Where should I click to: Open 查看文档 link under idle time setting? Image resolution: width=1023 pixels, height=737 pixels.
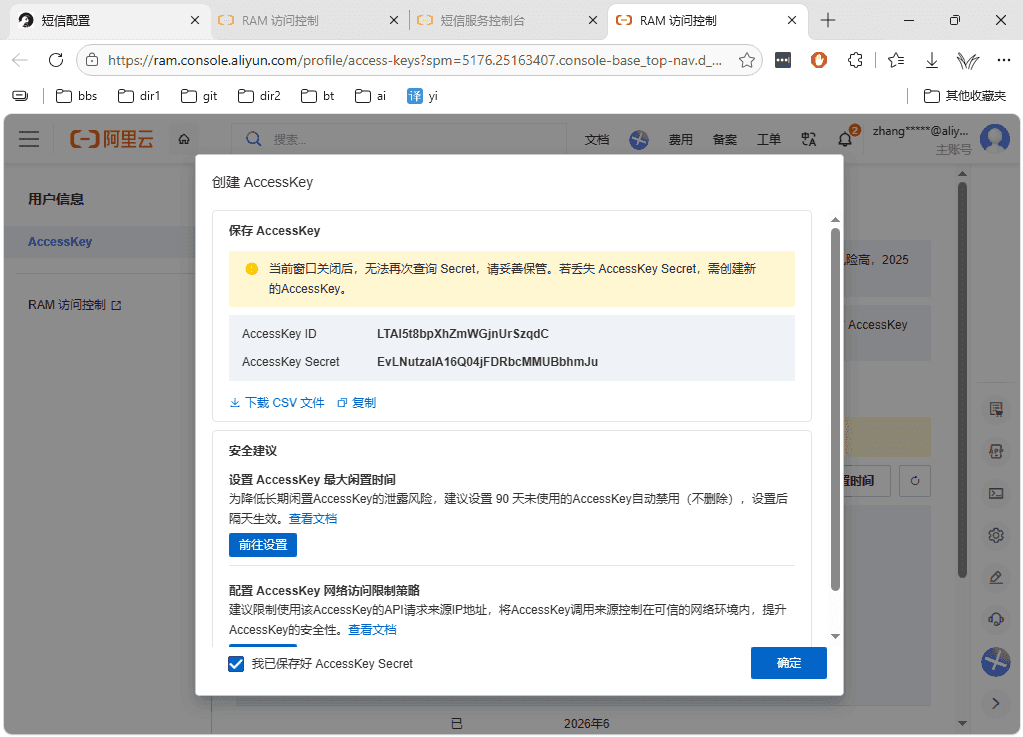313,519
